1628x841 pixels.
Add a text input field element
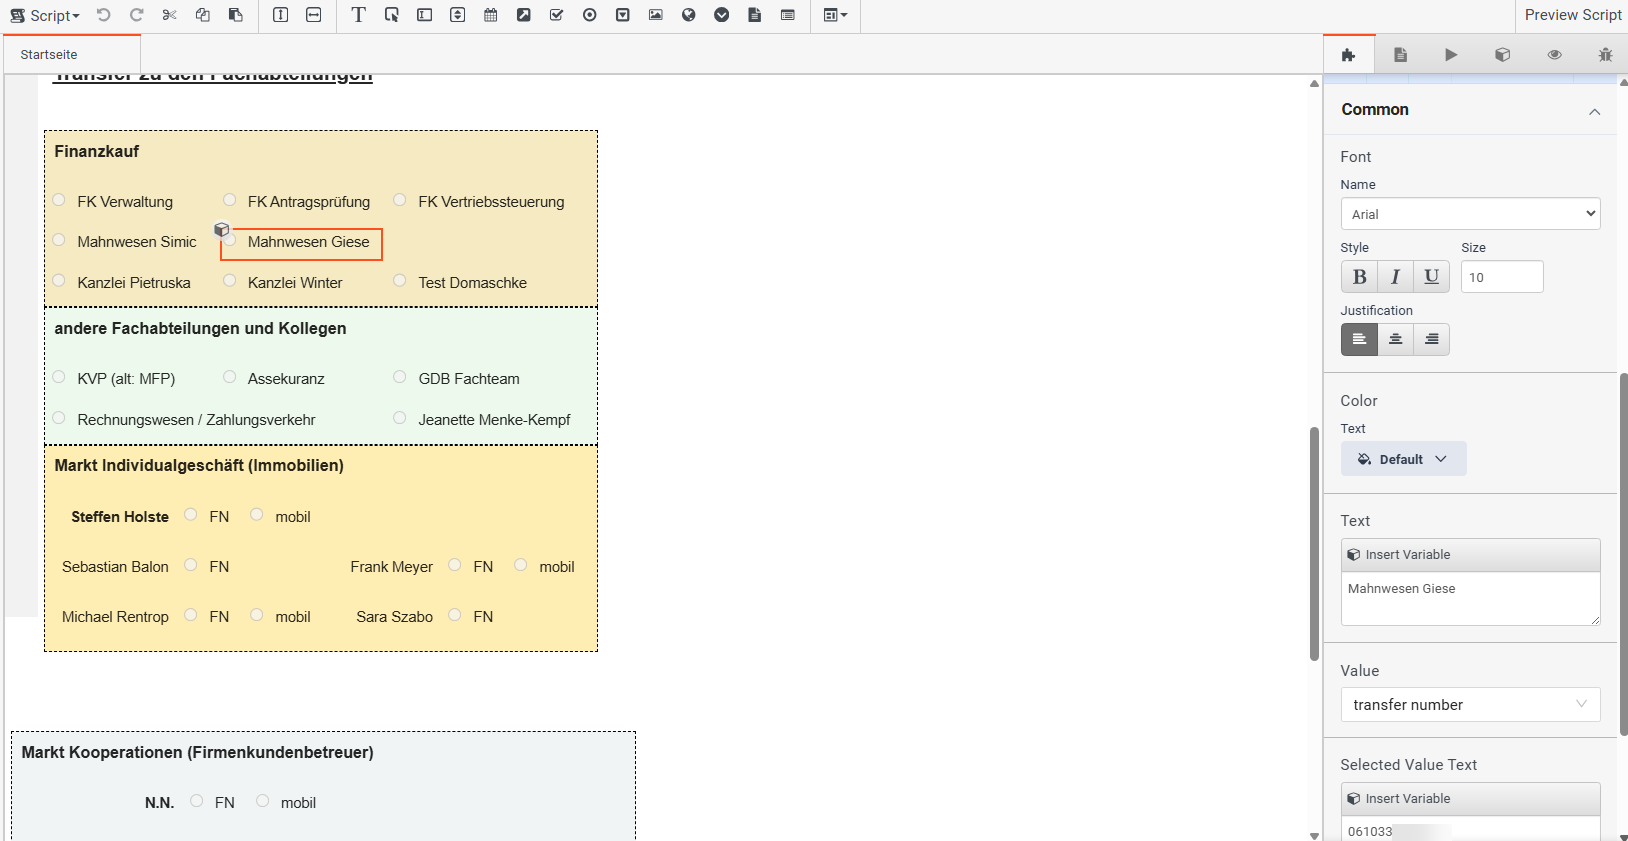(x=425, y=15)
